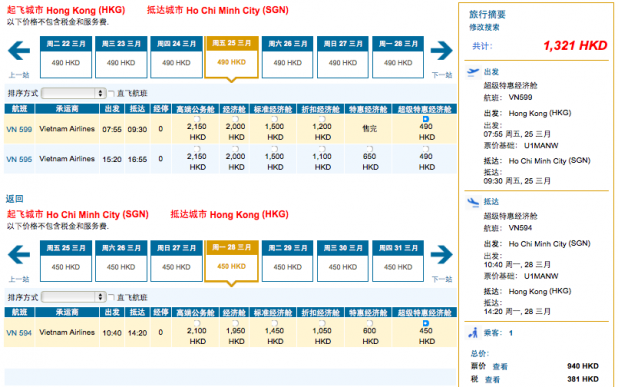The height and width of the screenshot is (387, 618).
Task: Select outbound date tab 周二 22 三月
Action: tap(66, 57)
